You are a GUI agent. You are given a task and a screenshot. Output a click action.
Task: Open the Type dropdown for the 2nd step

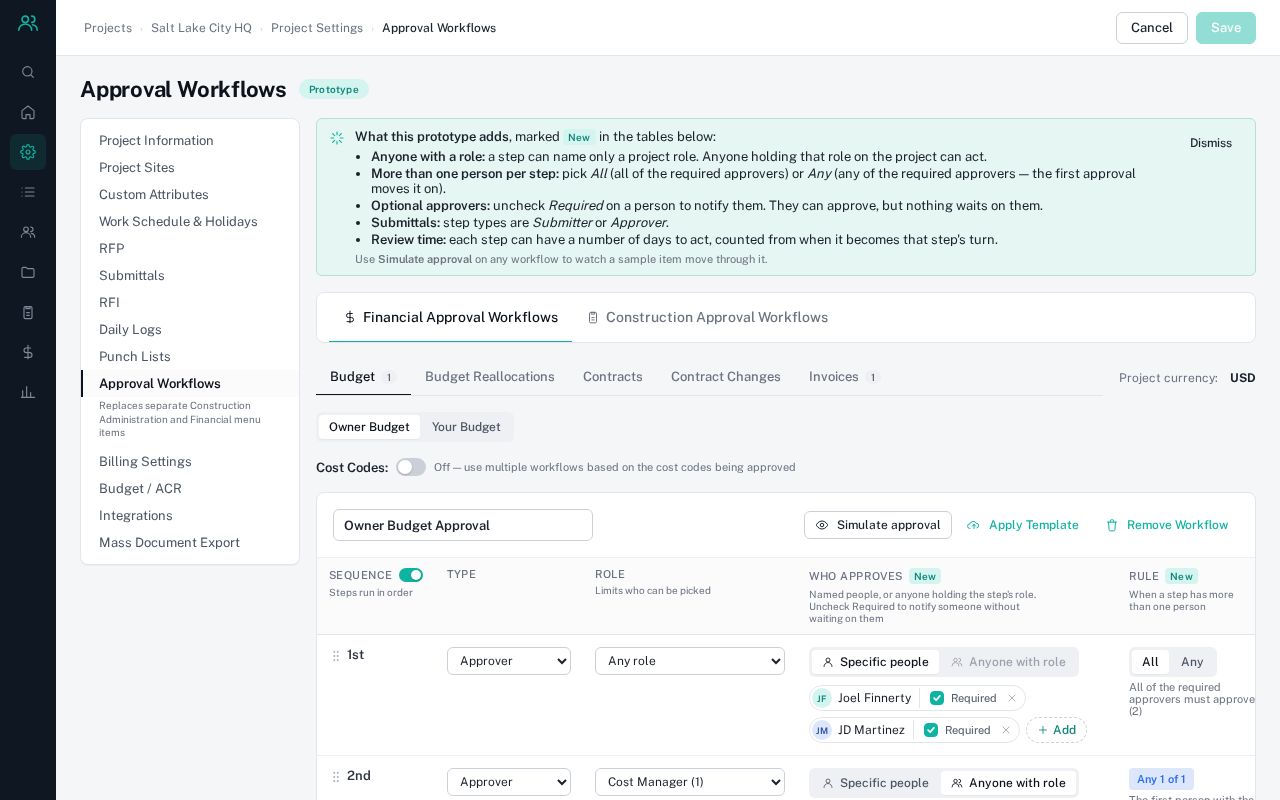click(509, 782)
